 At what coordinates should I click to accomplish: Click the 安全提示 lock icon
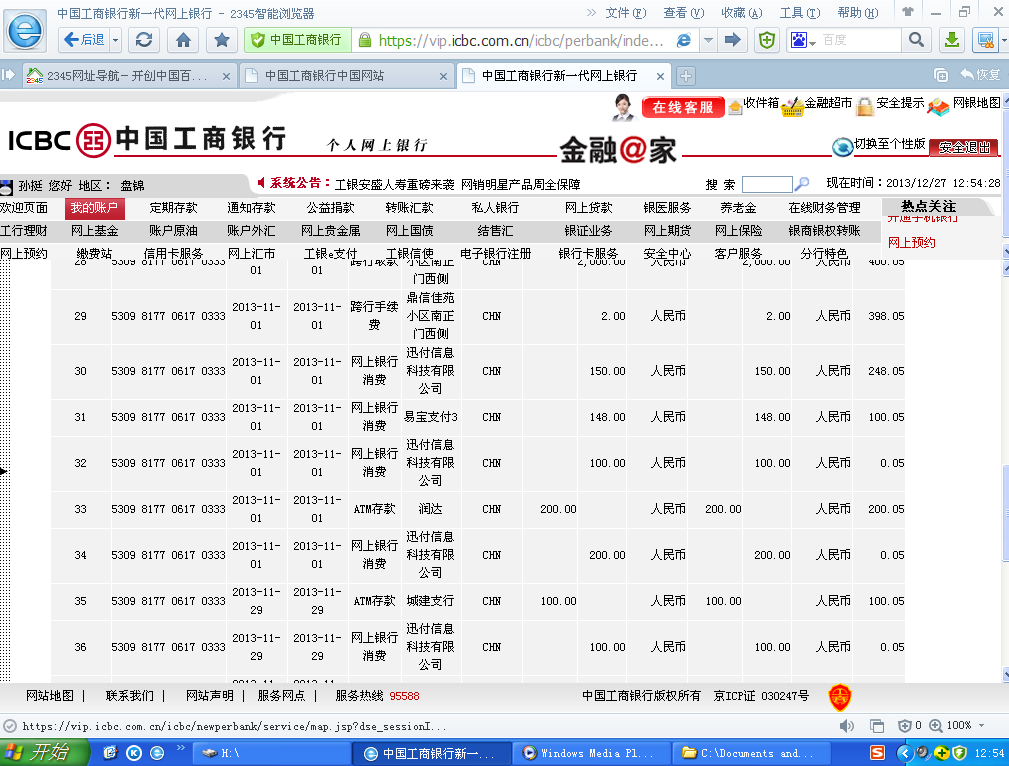865,104
